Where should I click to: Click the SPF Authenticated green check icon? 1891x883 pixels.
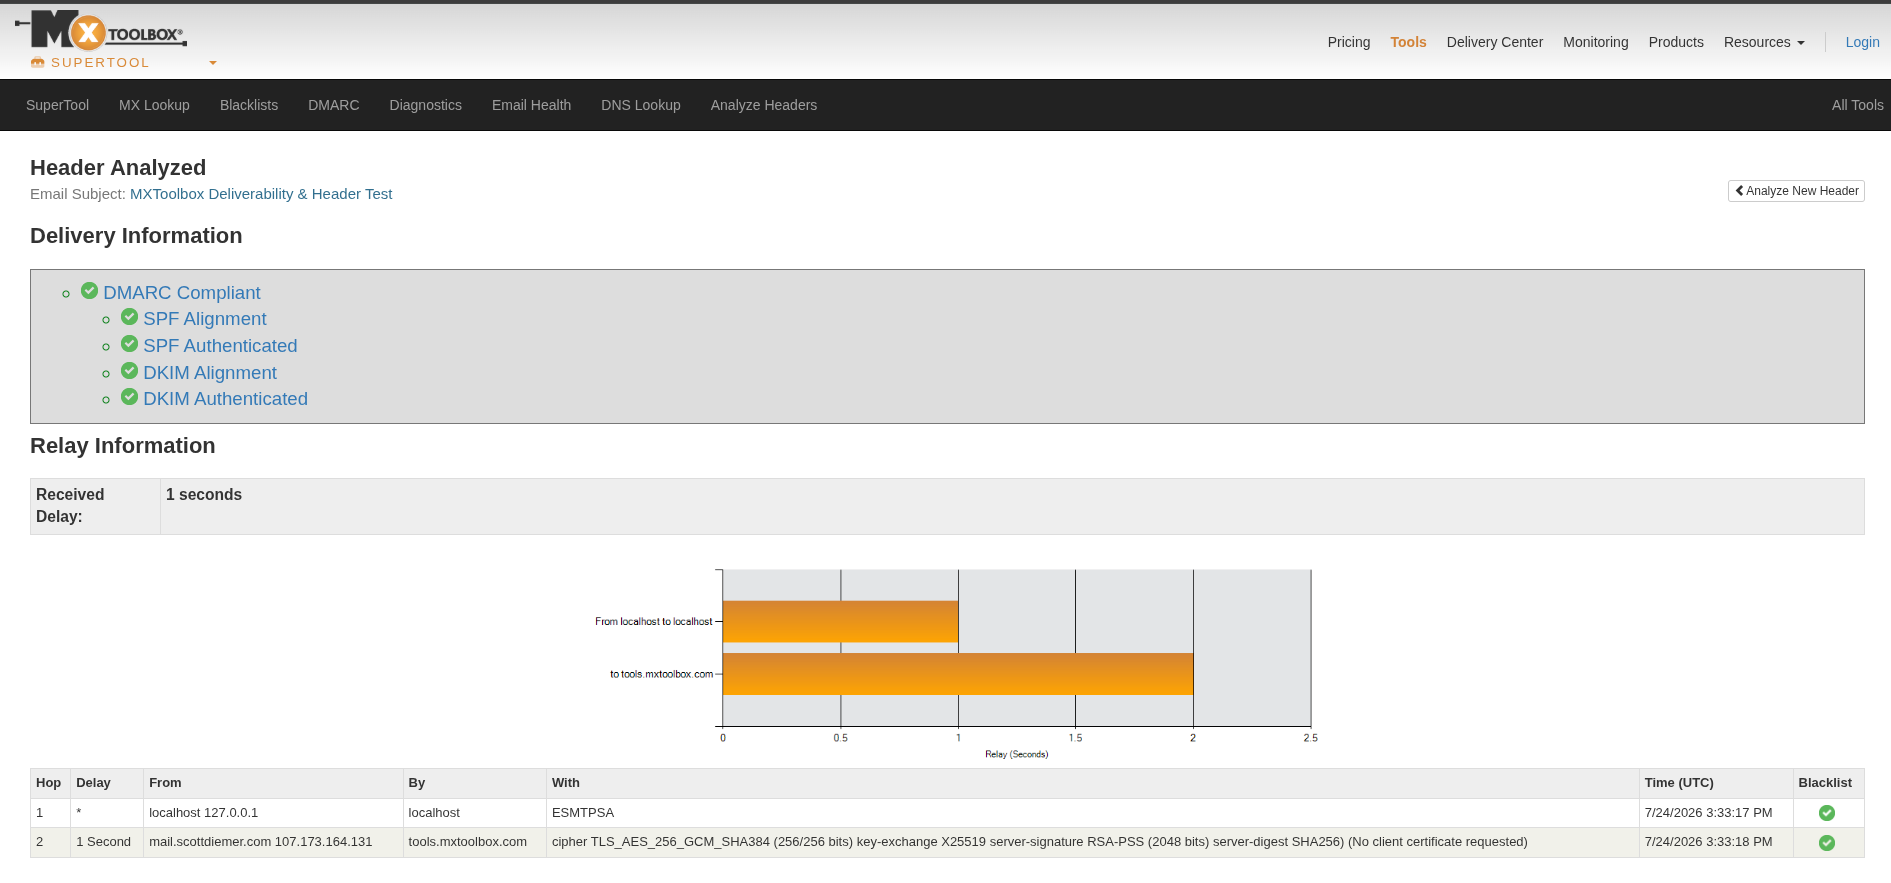tap(130, 343)
